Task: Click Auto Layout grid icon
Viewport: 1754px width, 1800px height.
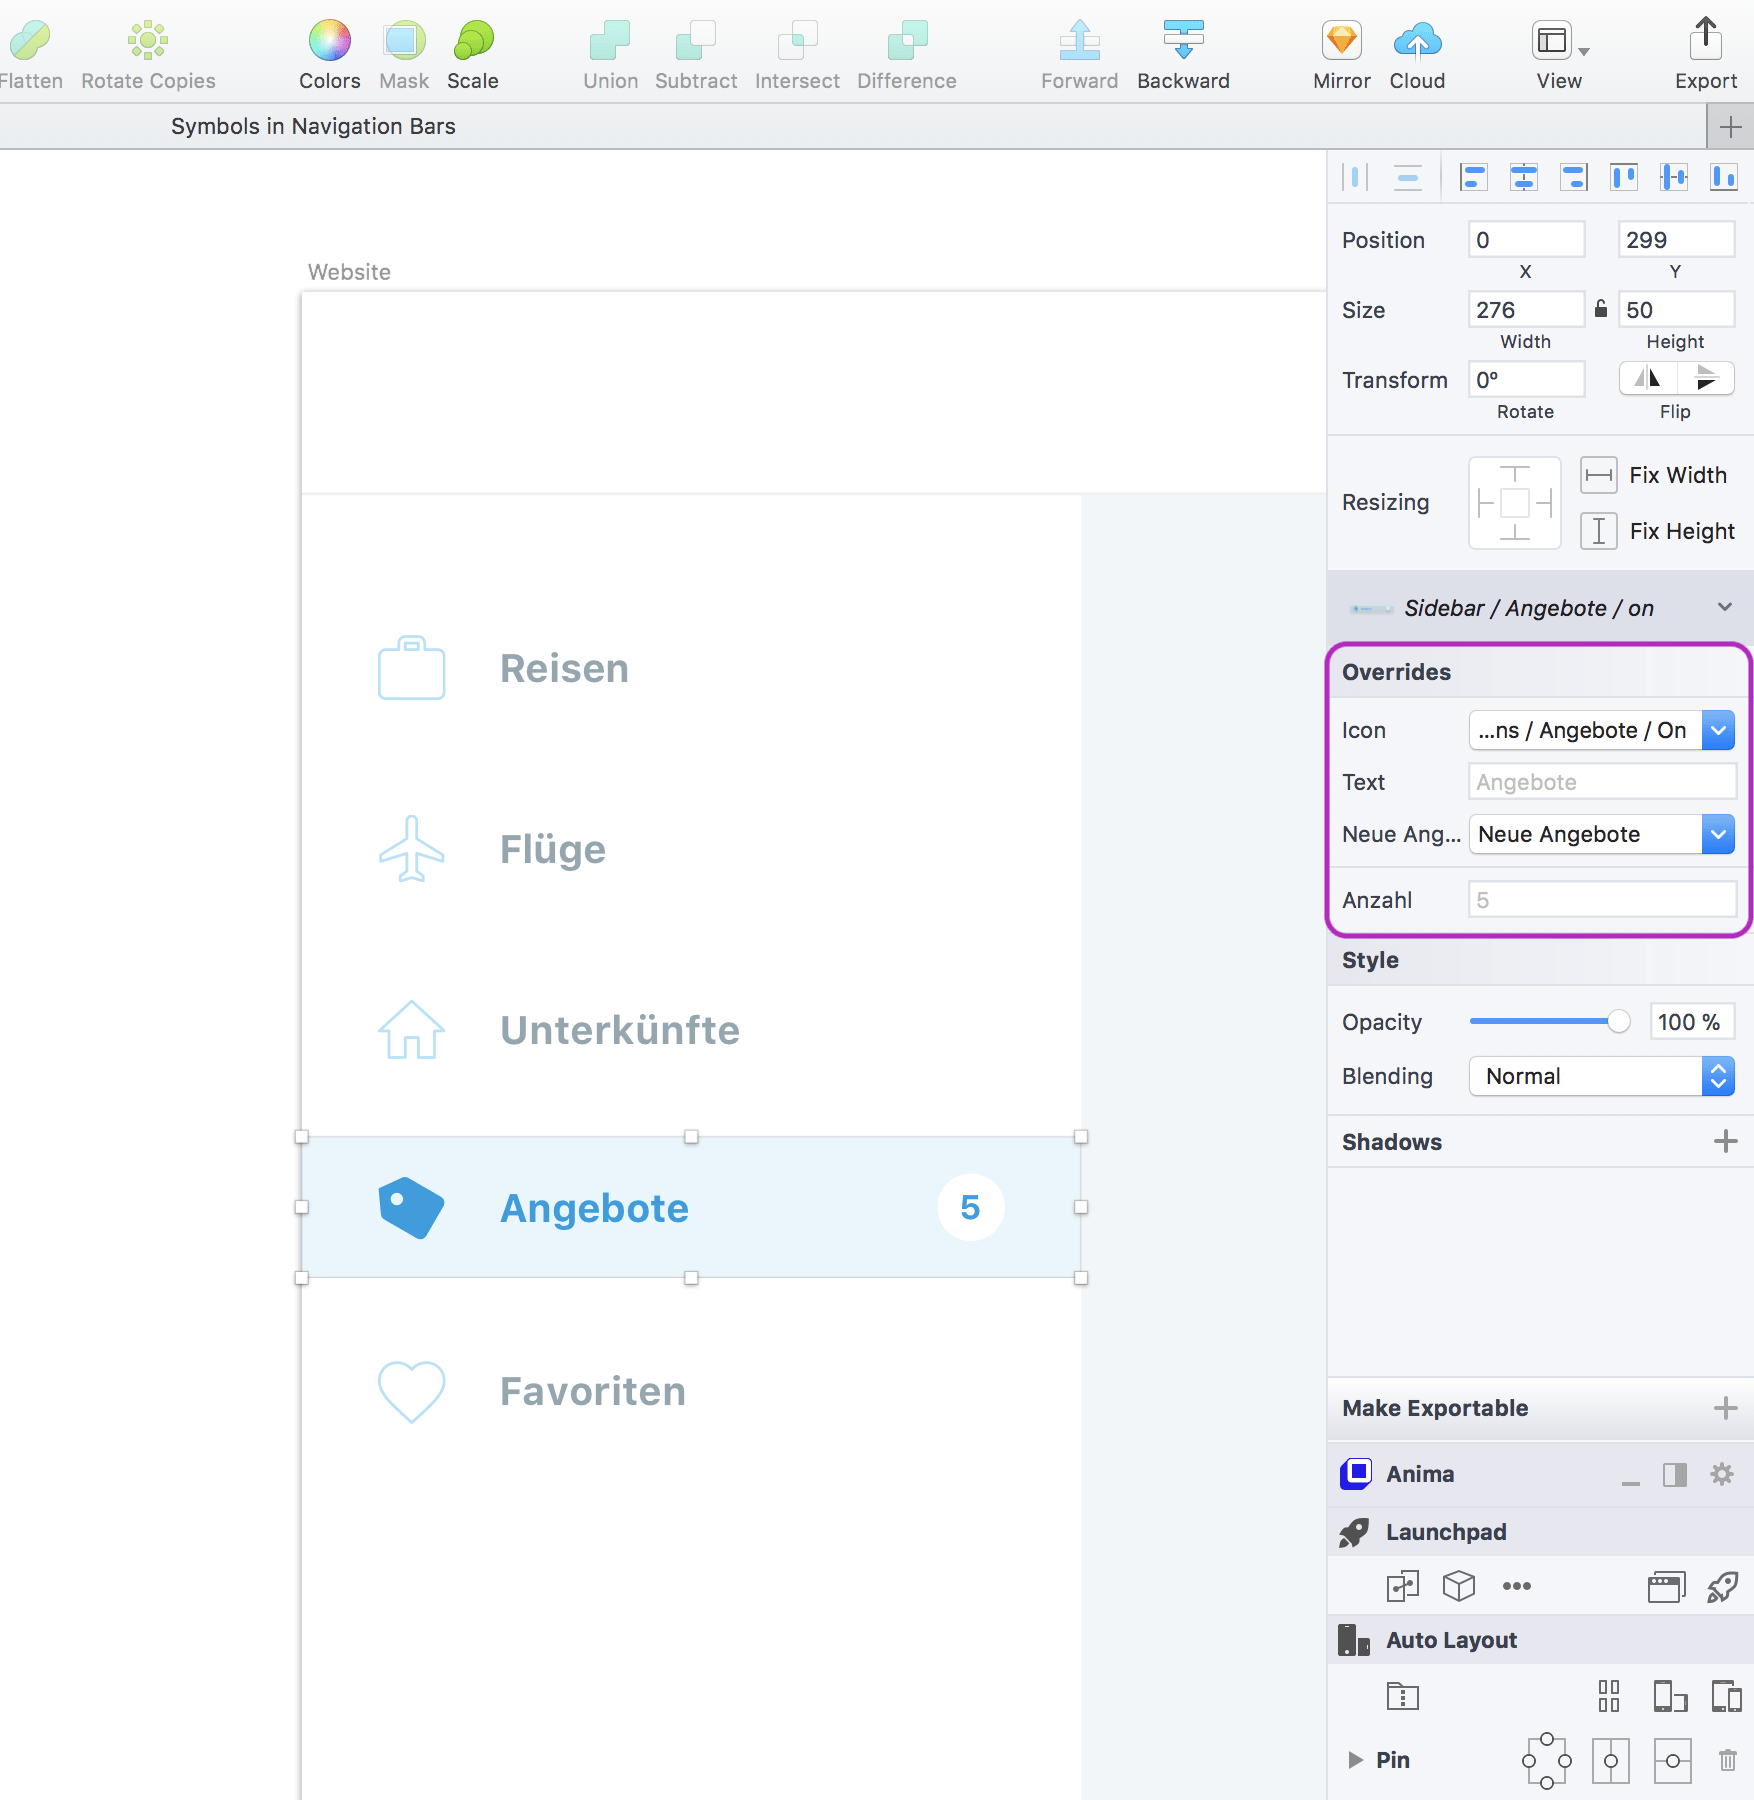Action: pyautogui.click(x=1609, y=1696)
